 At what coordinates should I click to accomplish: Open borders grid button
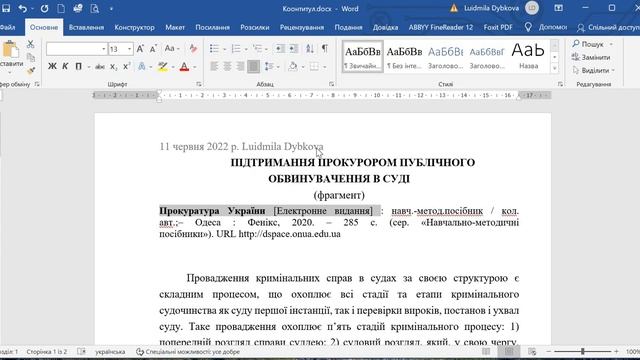314,66
